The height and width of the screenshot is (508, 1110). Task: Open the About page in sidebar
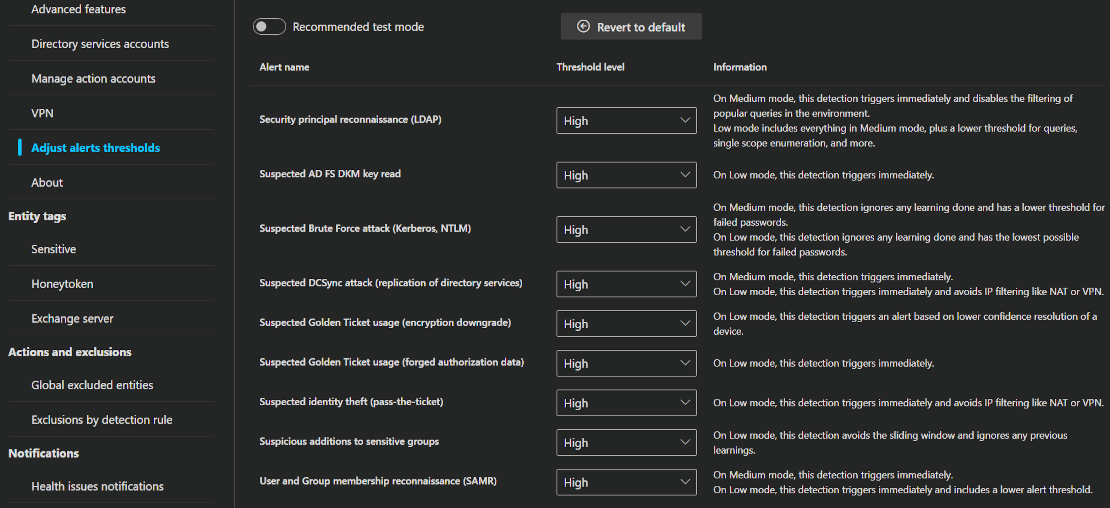[47, 183]
